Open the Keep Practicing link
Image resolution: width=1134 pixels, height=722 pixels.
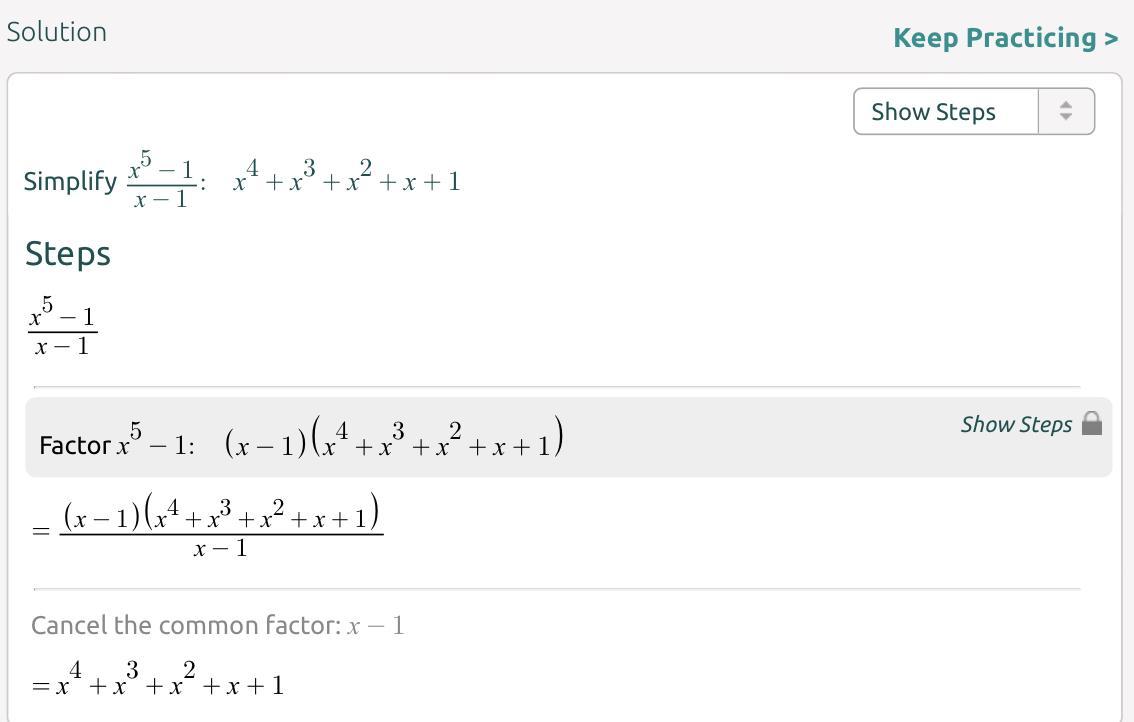click(x=1005, y=38)
